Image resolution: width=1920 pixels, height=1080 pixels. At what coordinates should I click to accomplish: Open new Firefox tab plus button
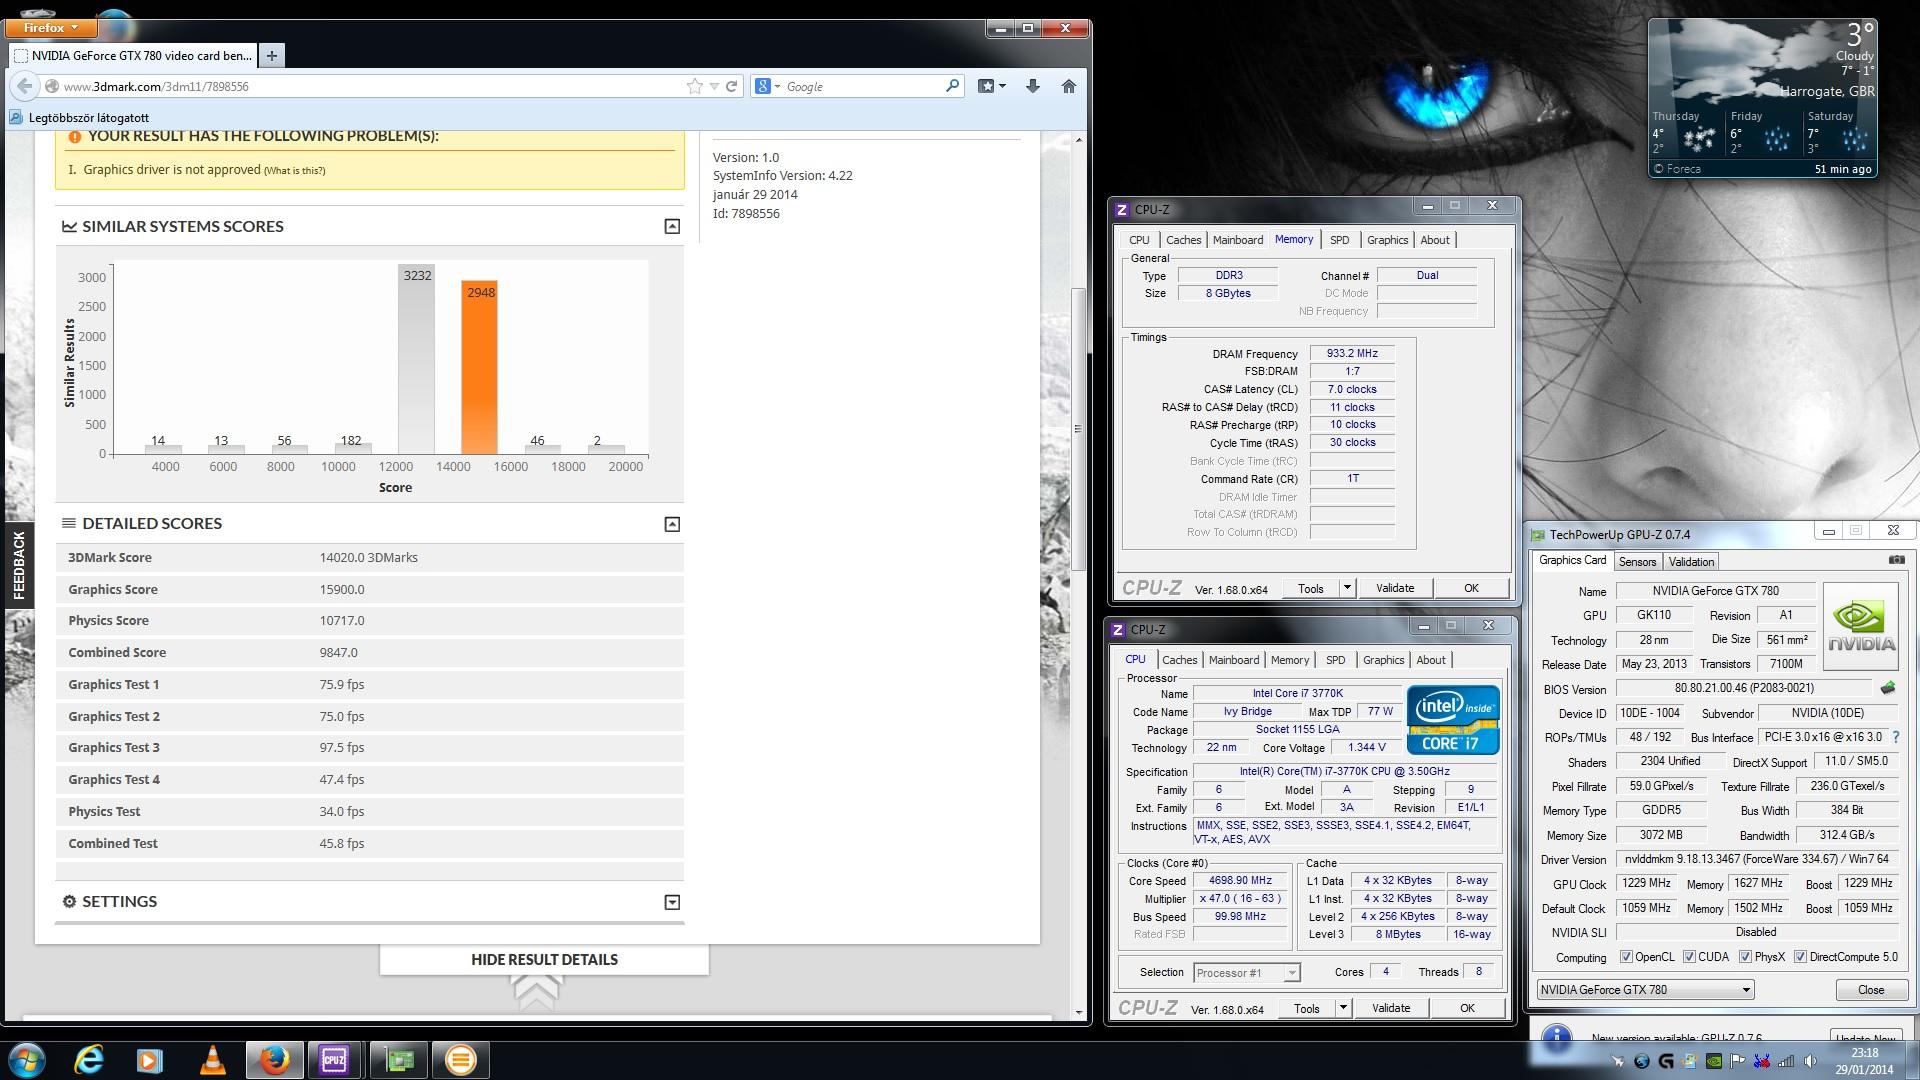(271, 55)
